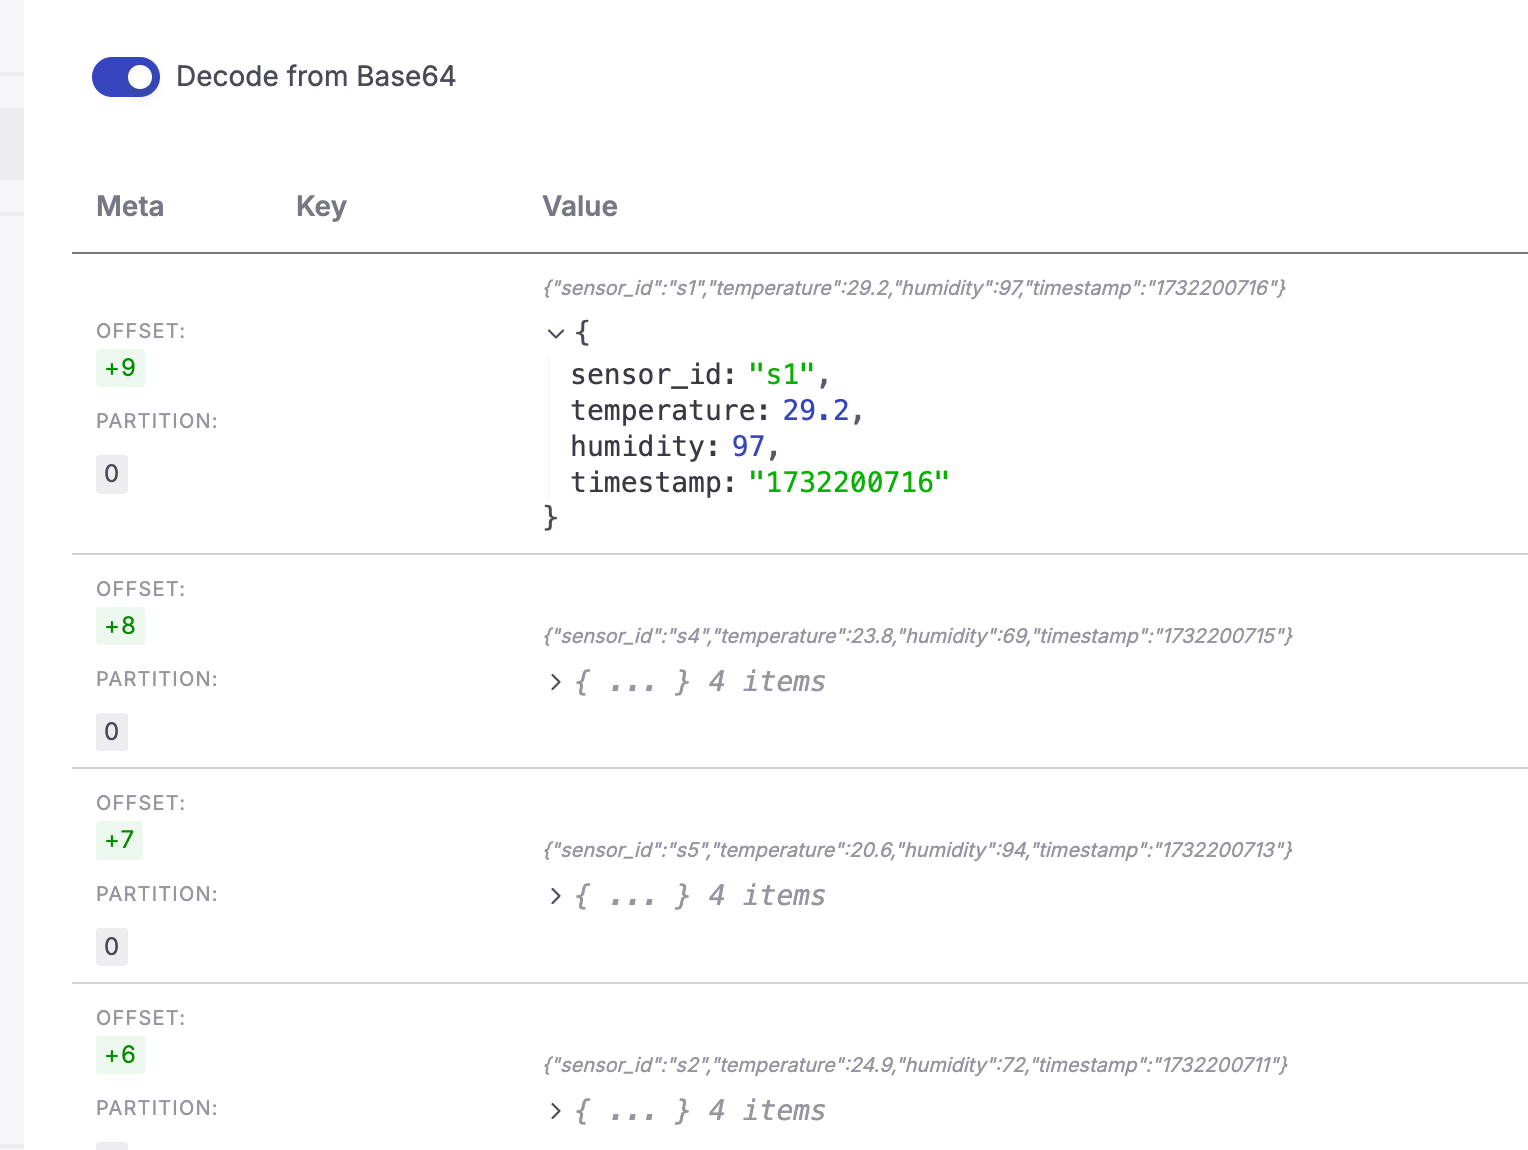Click the Key column header

(x=321, y=206)
